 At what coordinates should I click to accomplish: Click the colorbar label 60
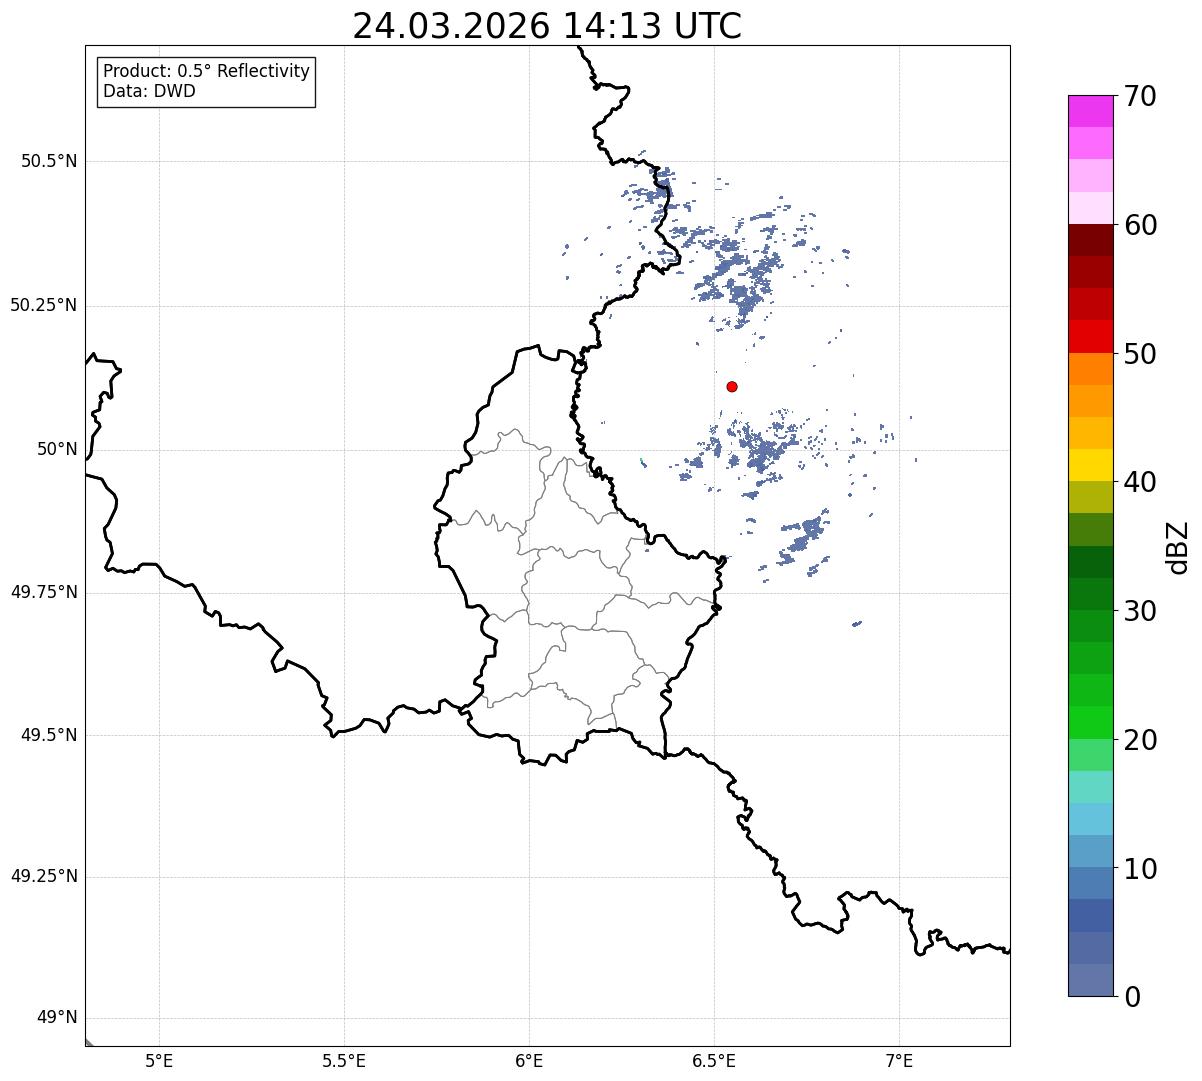click(1140, 225)
